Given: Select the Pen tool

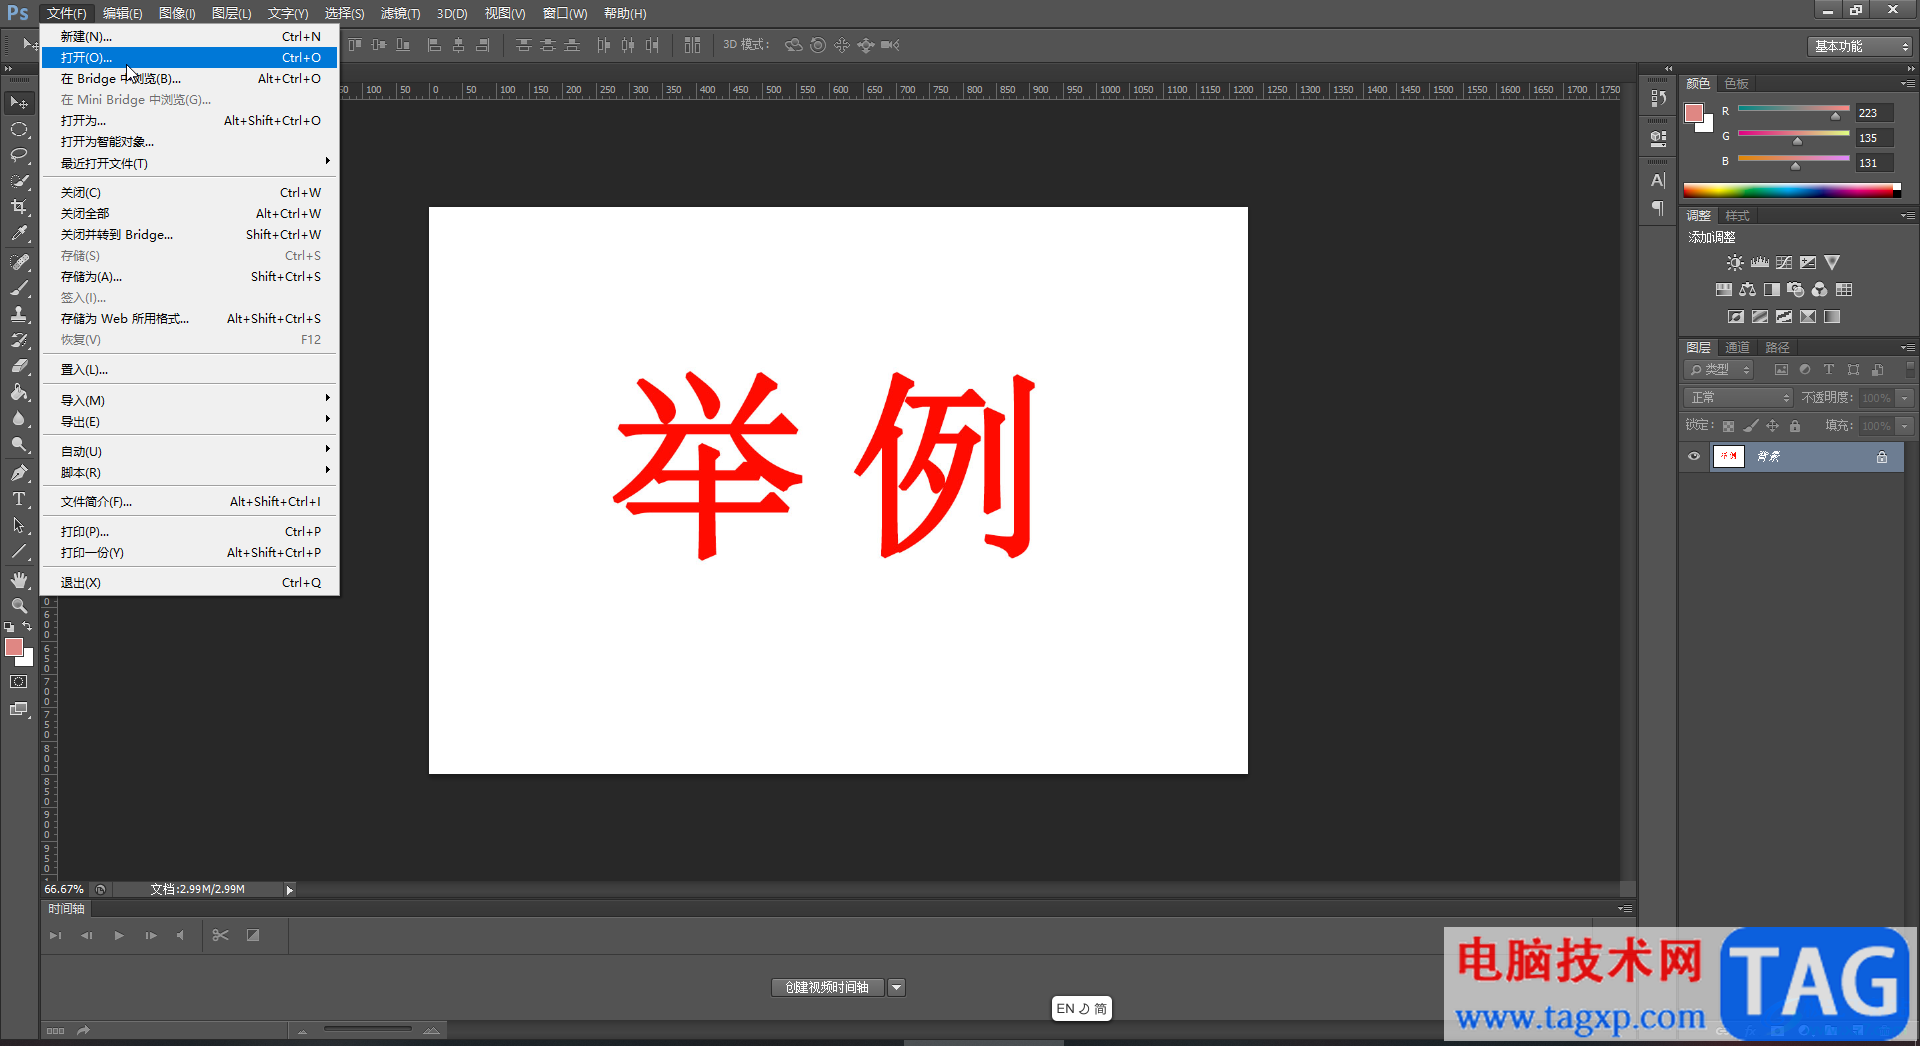Looking at the screenshot, I should tap(19, 473).
